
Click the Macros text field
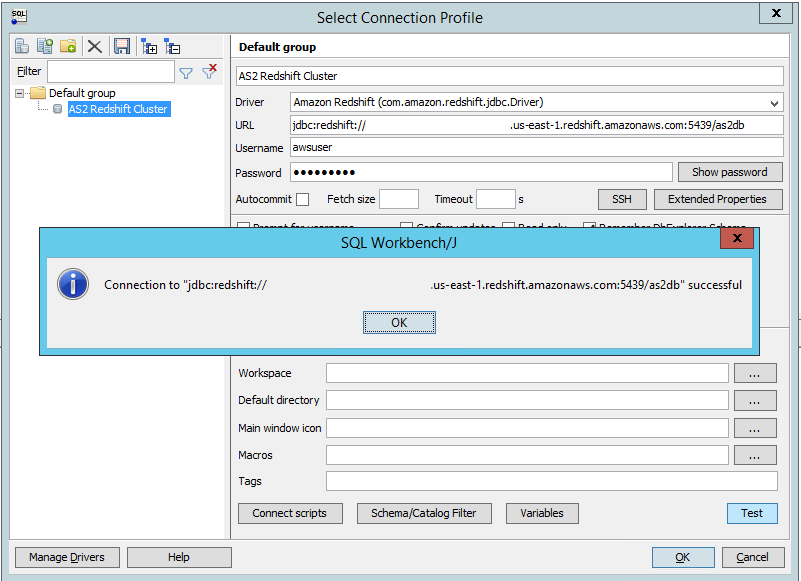click(527, 455)
